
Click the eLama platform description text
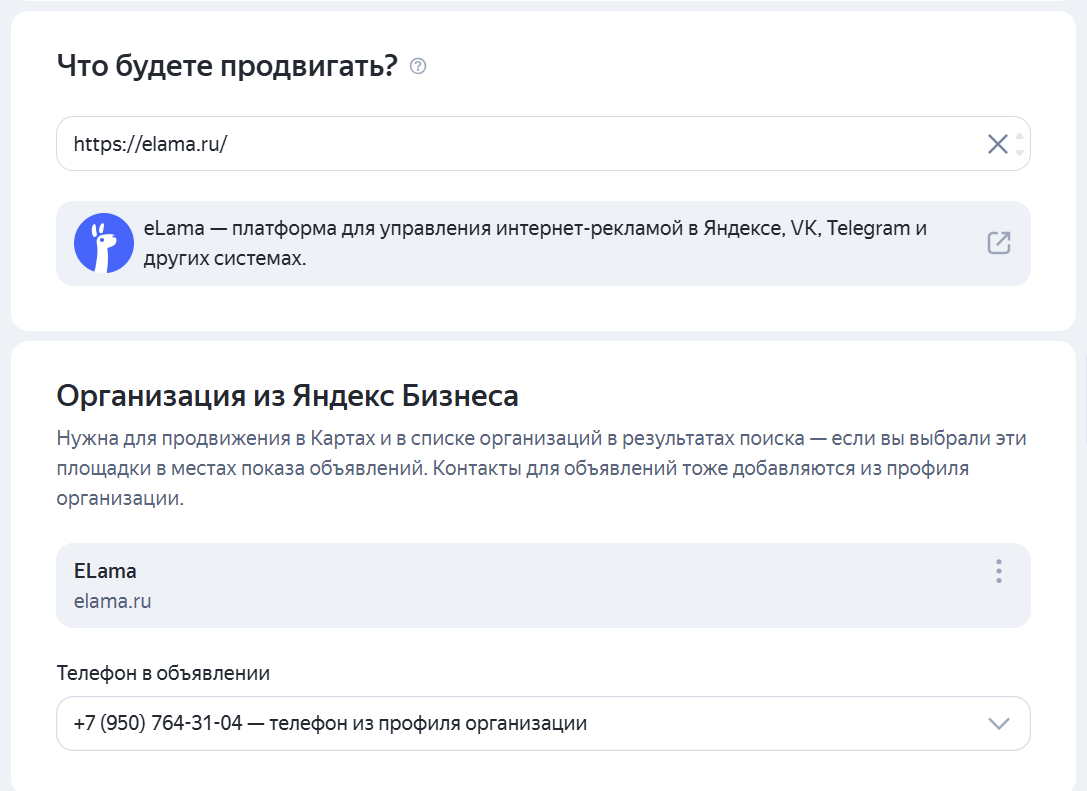(x=535, y=243)
